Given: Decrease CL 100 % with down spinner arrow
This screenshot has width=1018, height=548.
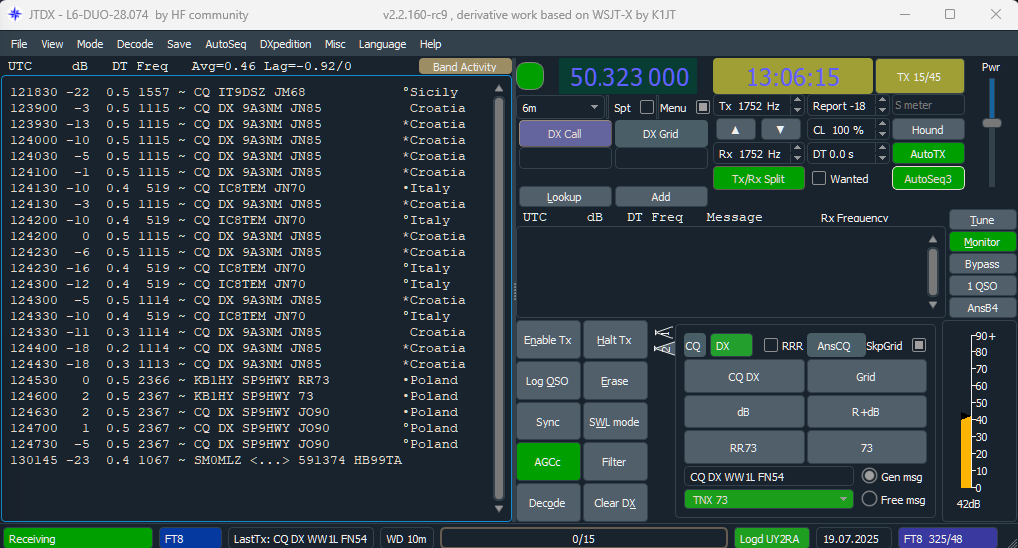Looking at the screenshot, I should click(882, 134).
